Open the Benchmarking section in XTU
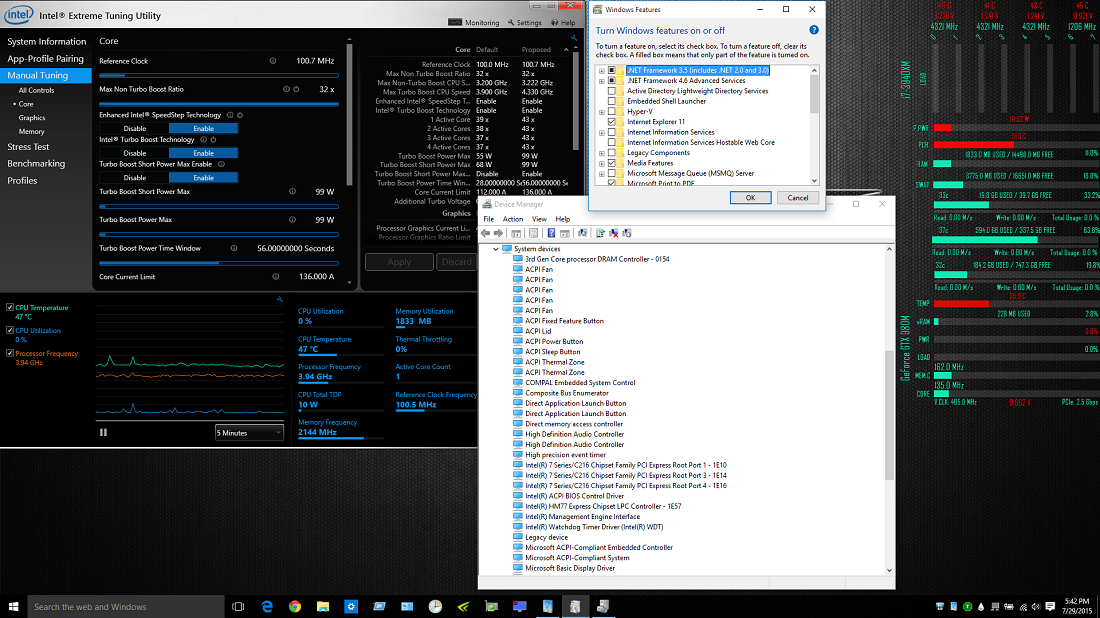 tap(36, 163)
